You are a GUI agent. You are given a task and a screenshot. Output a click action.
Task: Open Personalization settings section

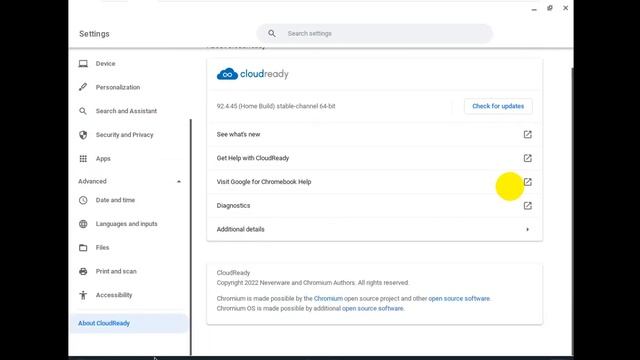click(118, 87)
